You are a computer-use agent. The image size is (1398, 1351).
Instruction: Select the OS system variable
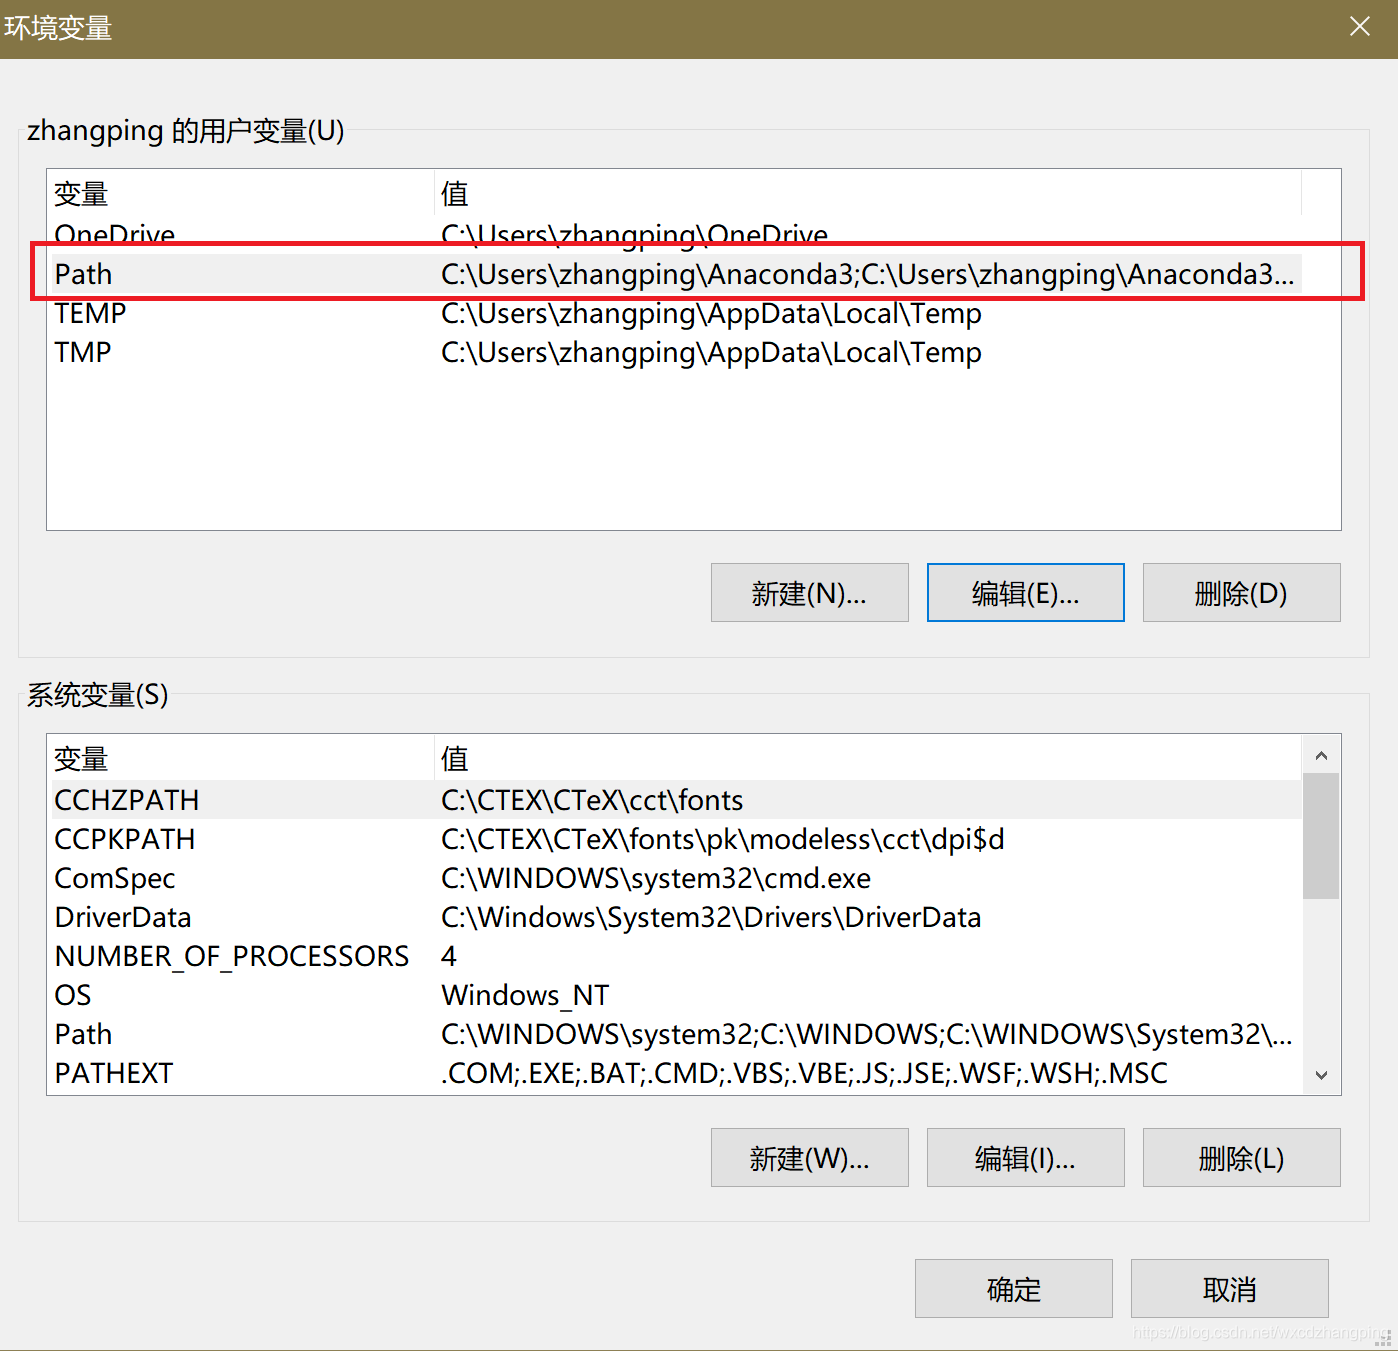[x=675, y=995]
